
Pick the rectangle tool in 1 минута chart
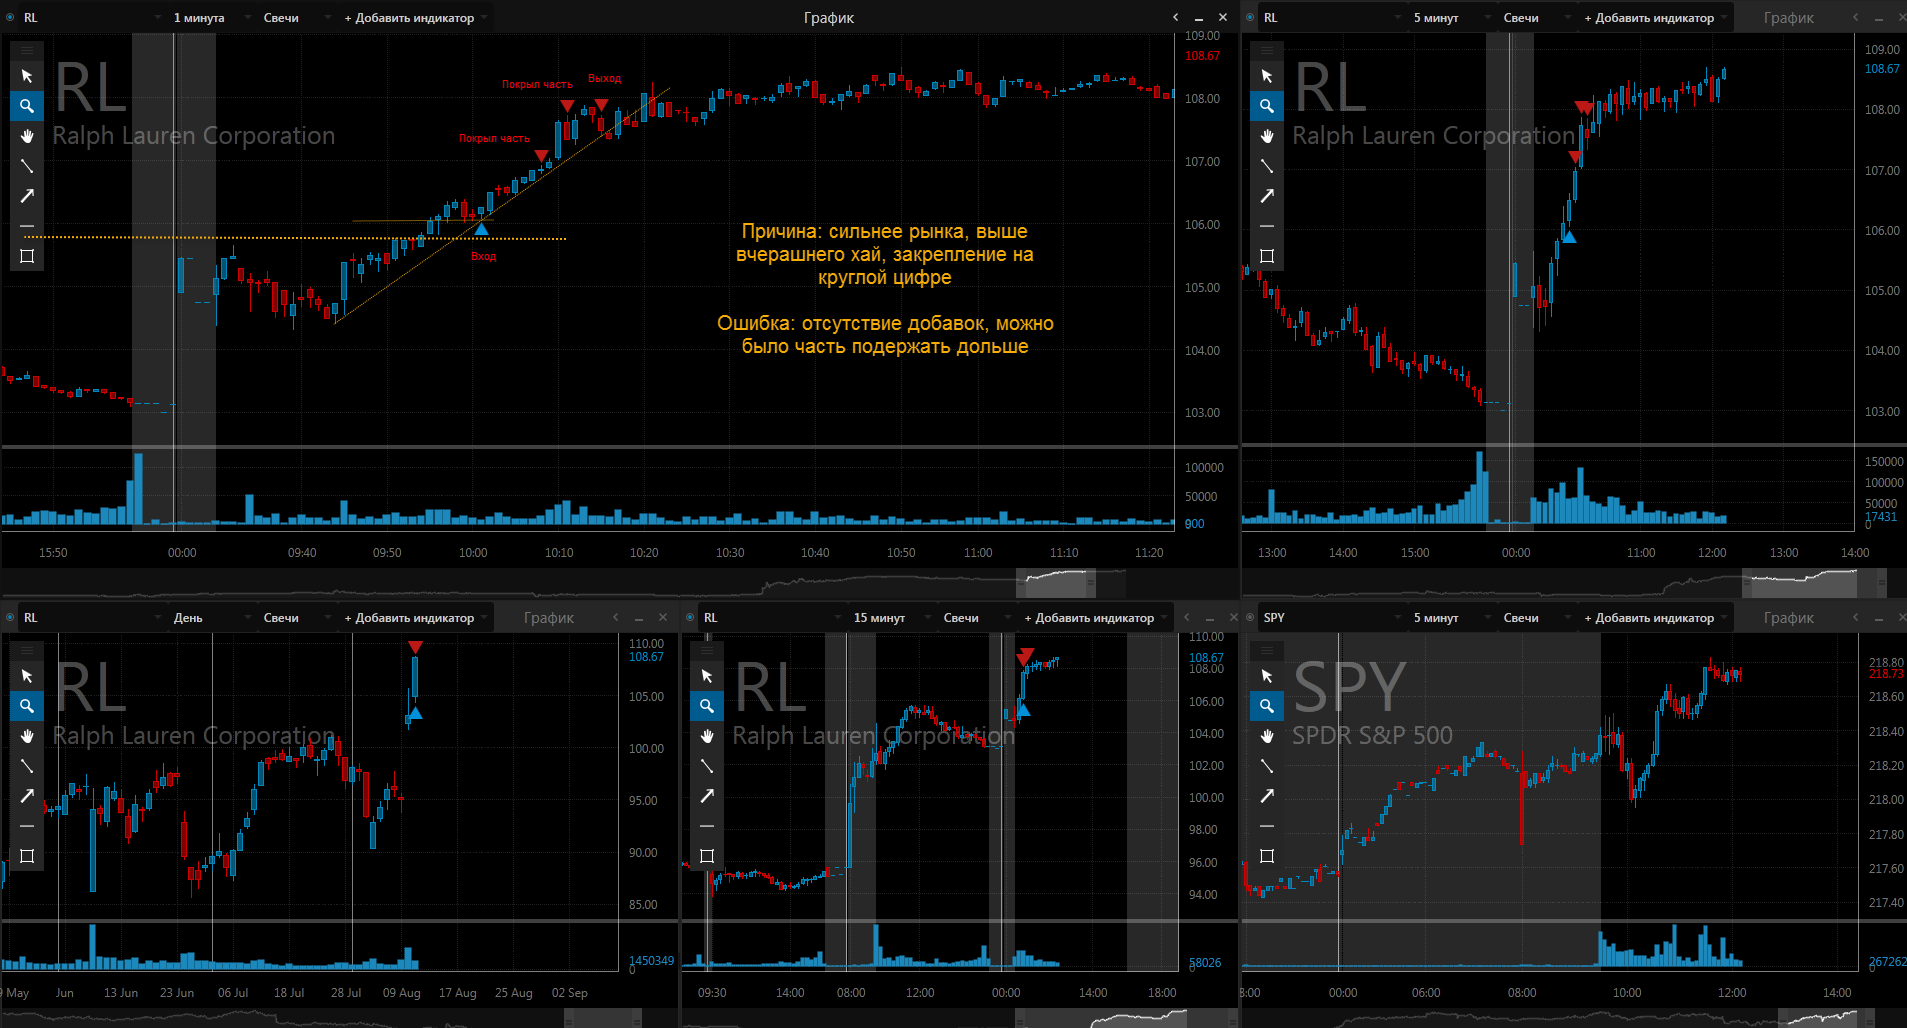[x=27, y=256]
